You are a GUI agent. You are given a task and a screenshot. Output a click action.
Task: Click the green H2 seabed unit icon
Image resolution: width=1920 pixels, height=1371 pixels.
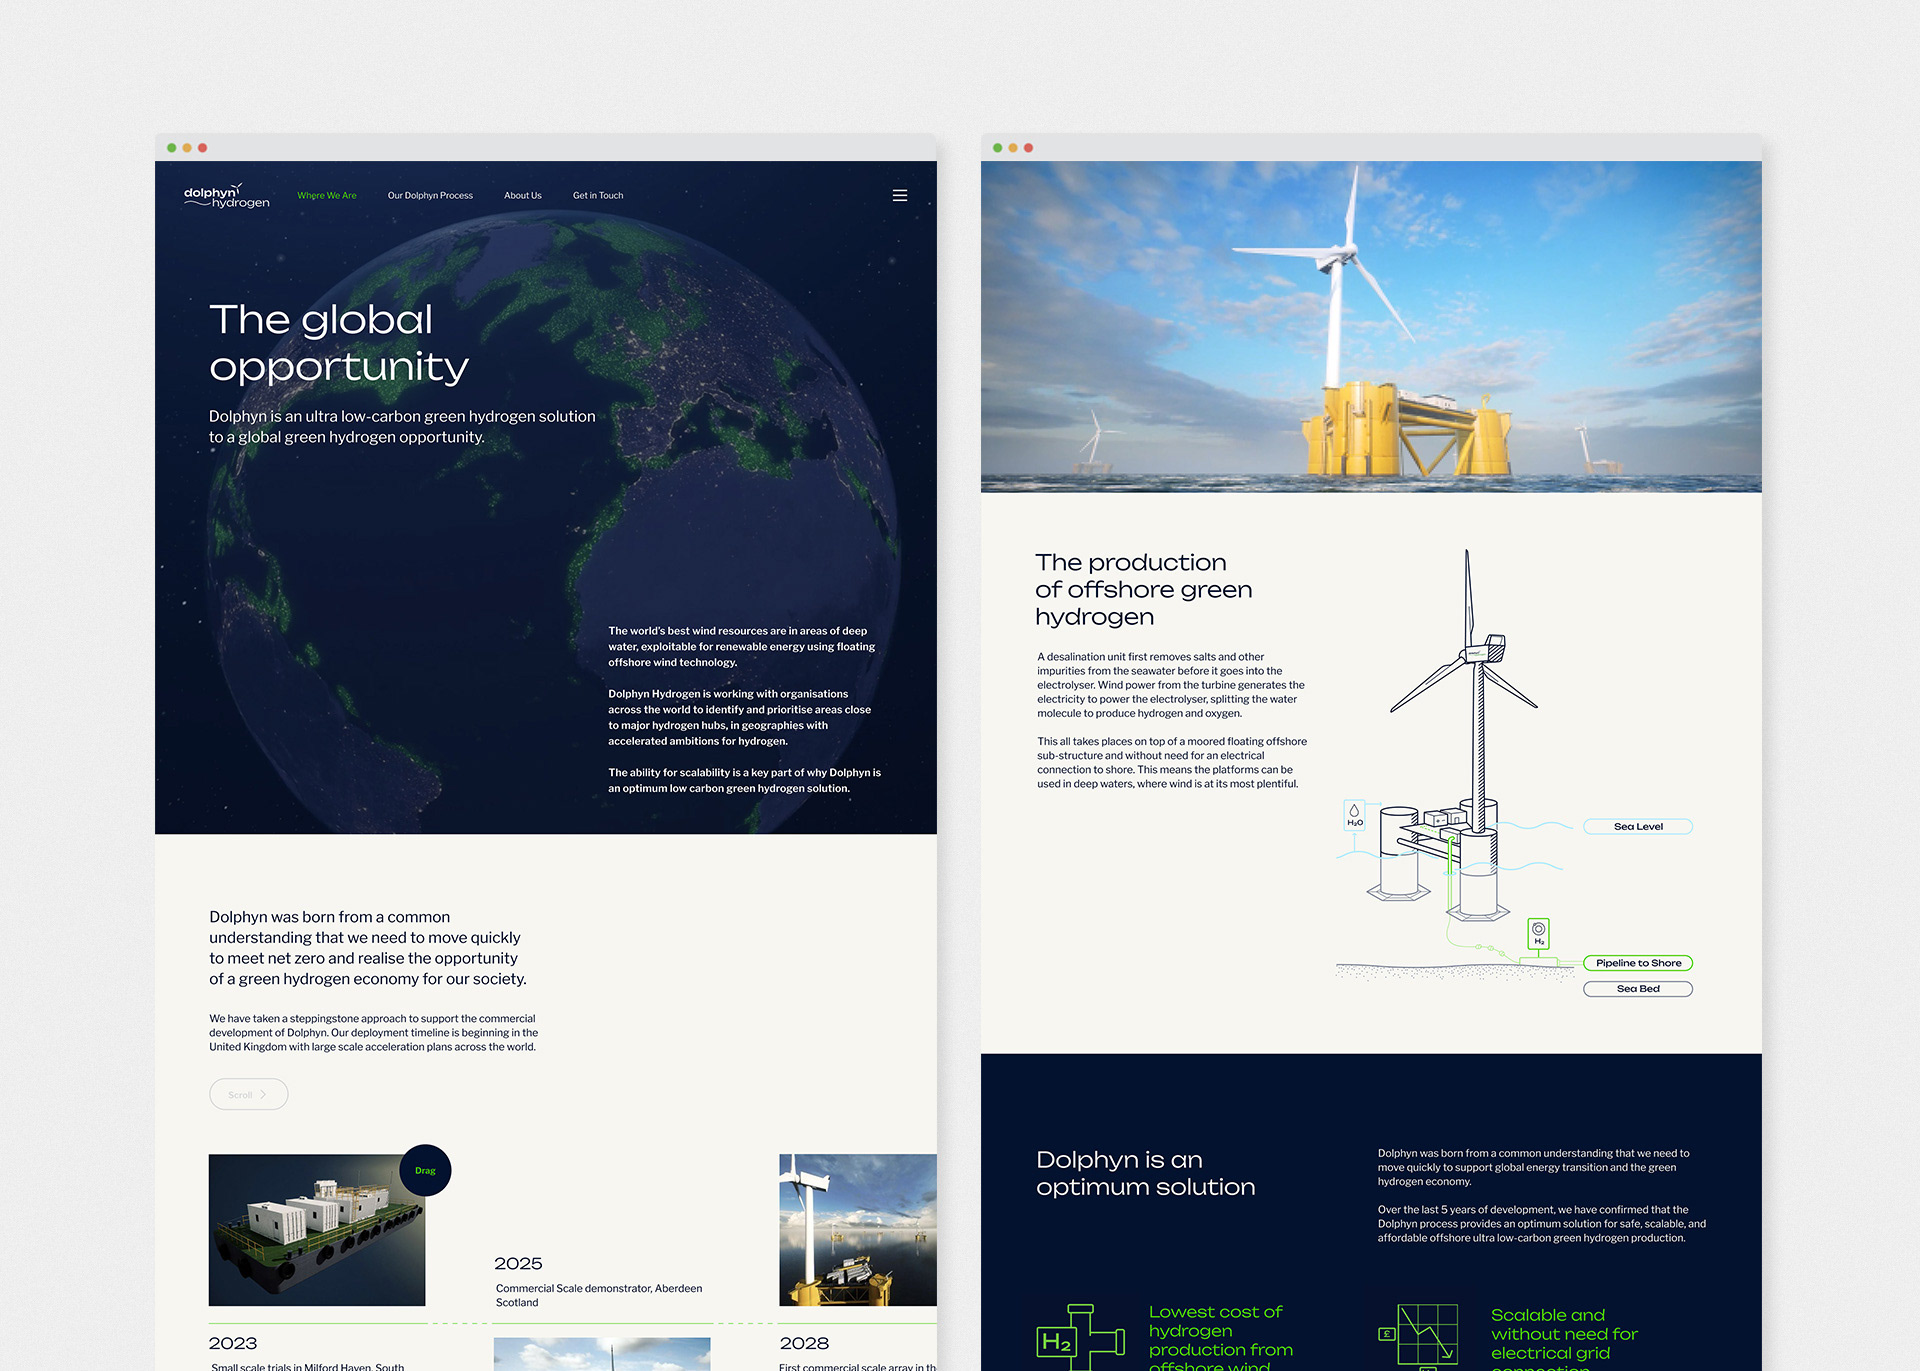pyautogui.click(x=1539, y=934)
